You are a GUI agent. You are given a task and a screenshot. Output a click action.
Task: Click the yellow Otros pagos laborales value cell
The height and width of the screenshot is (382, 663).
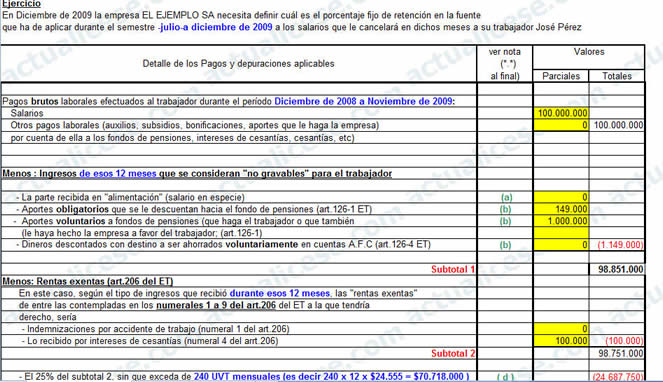click(561, 125)
